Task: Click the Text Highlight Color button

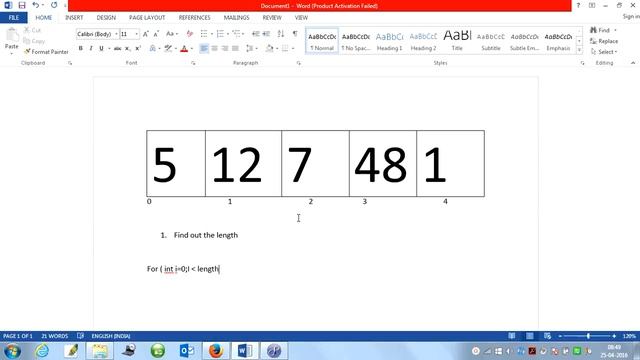Action: pos(168,49)
